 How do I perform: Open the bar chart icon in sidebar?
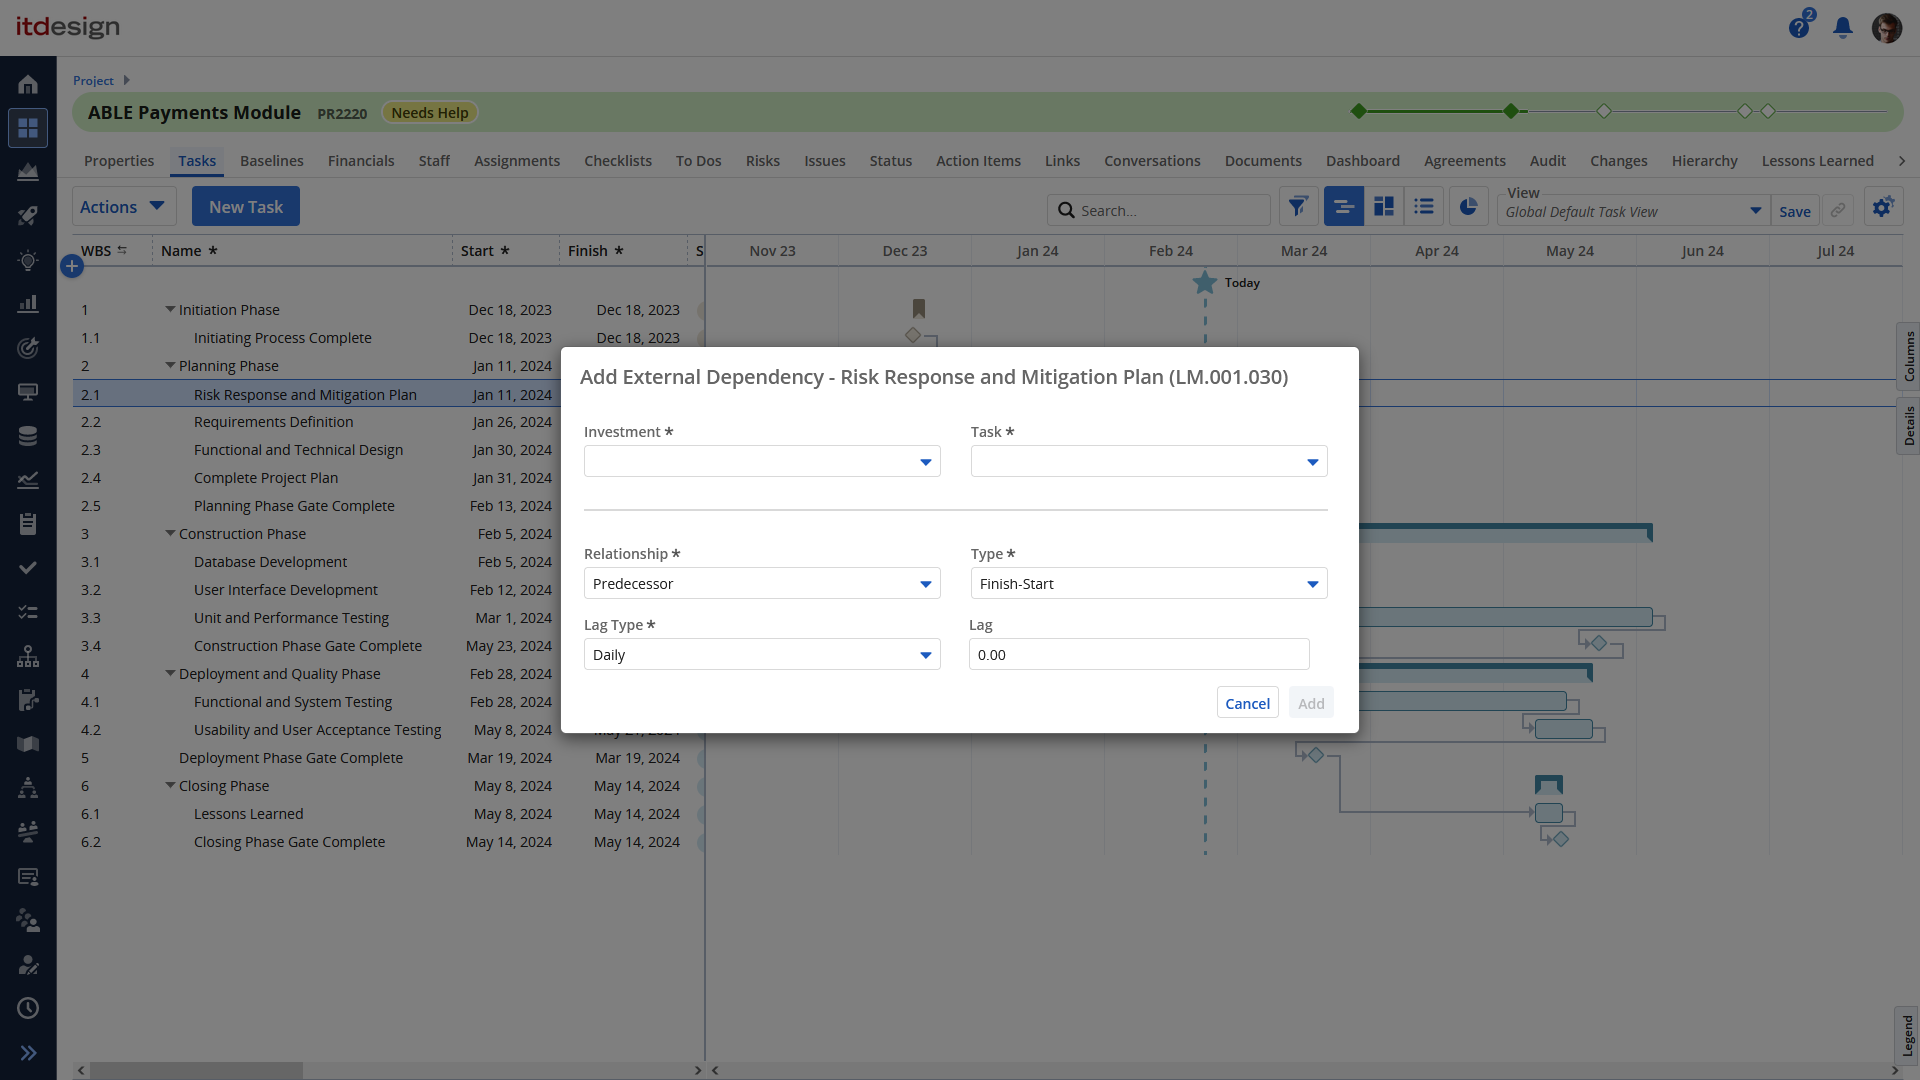point(28,304)
